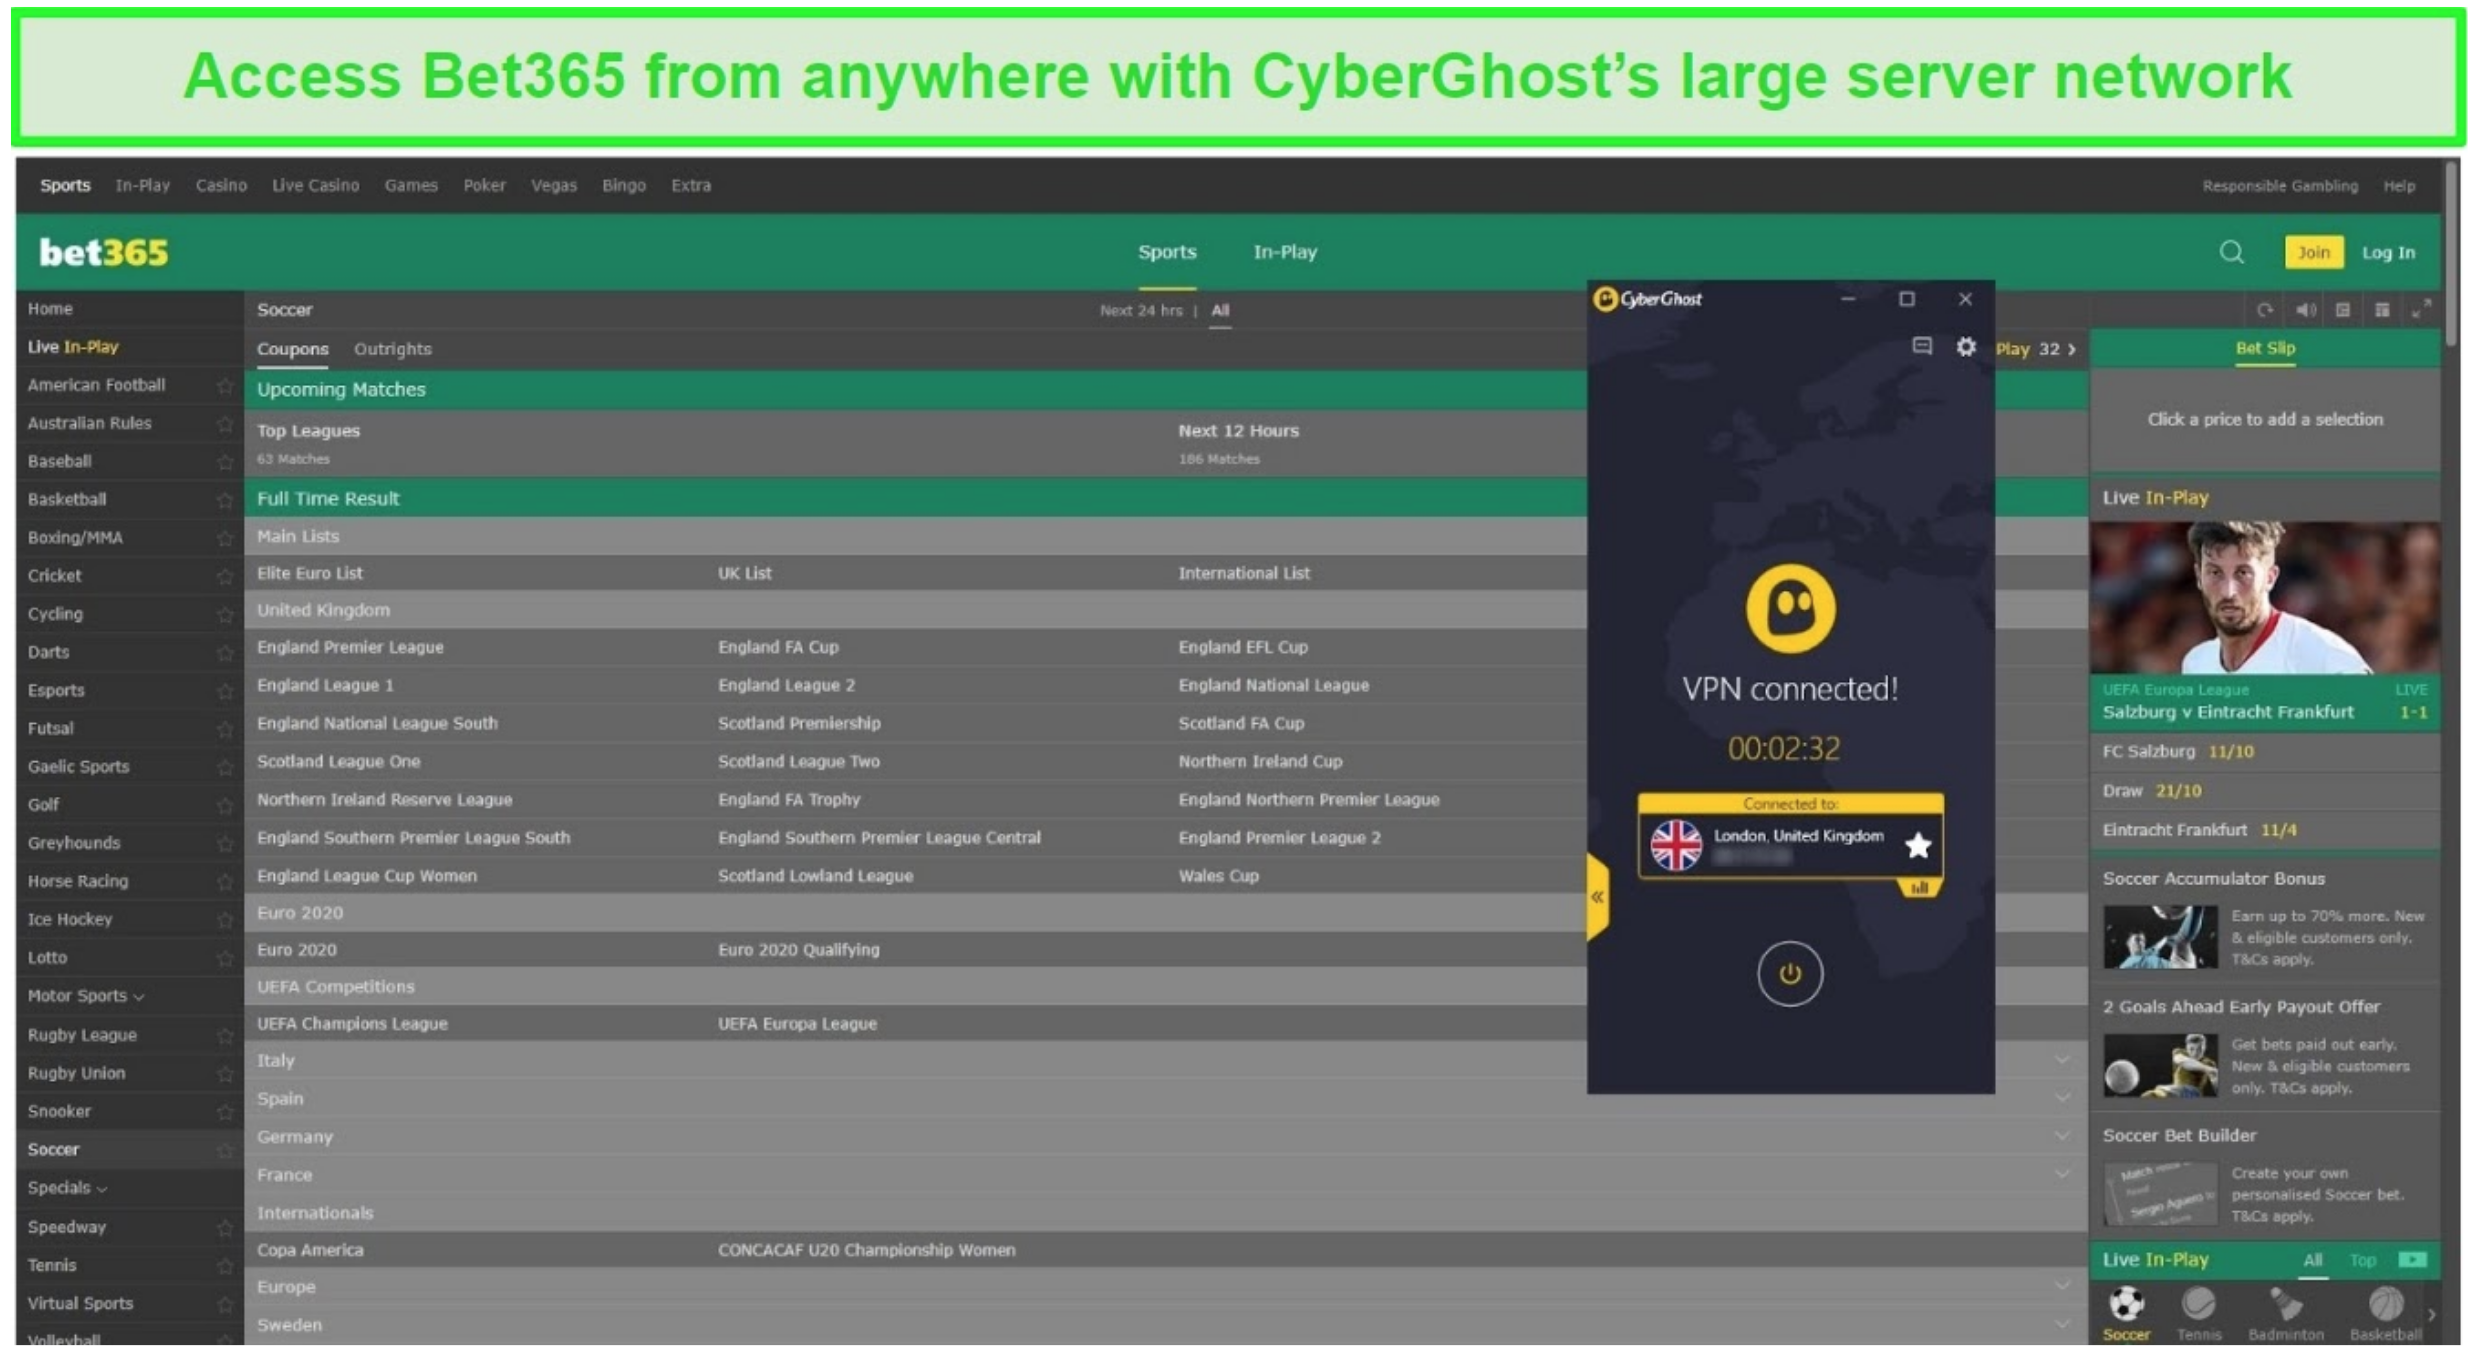Screen dimensions: 2476x1356
Task: Click Eintracht Frankfurt odds 11/4
Action: pos(2278,830)
